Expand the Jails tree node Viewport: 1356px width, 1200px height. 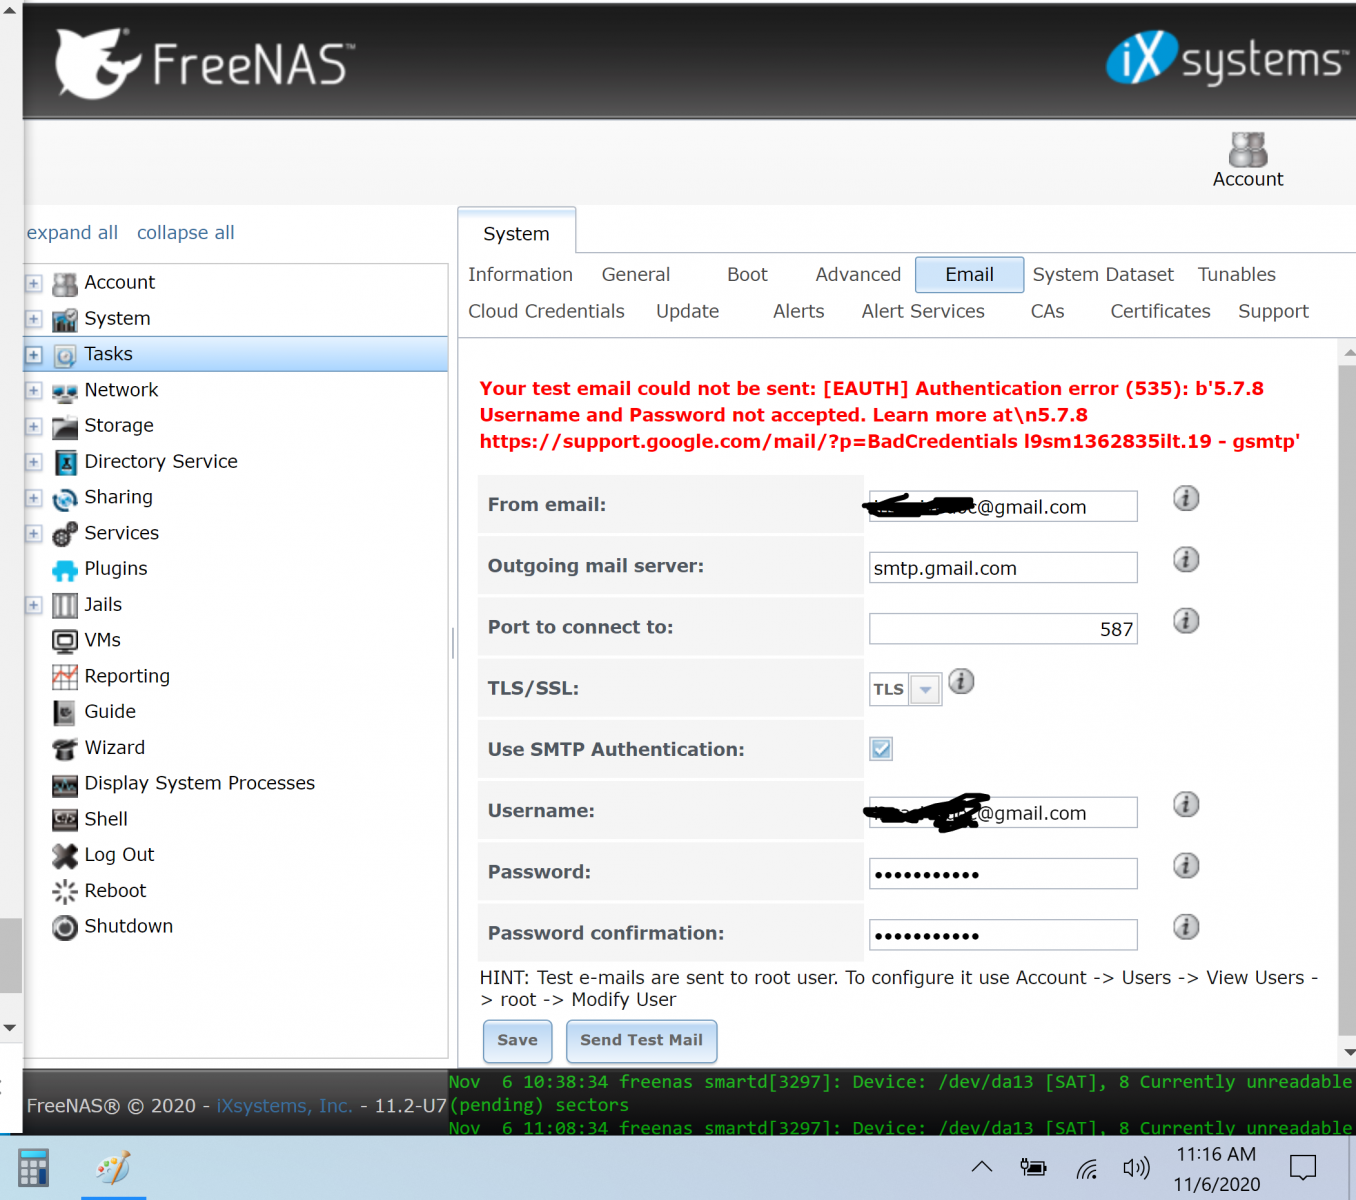click(x=34, y=605)
